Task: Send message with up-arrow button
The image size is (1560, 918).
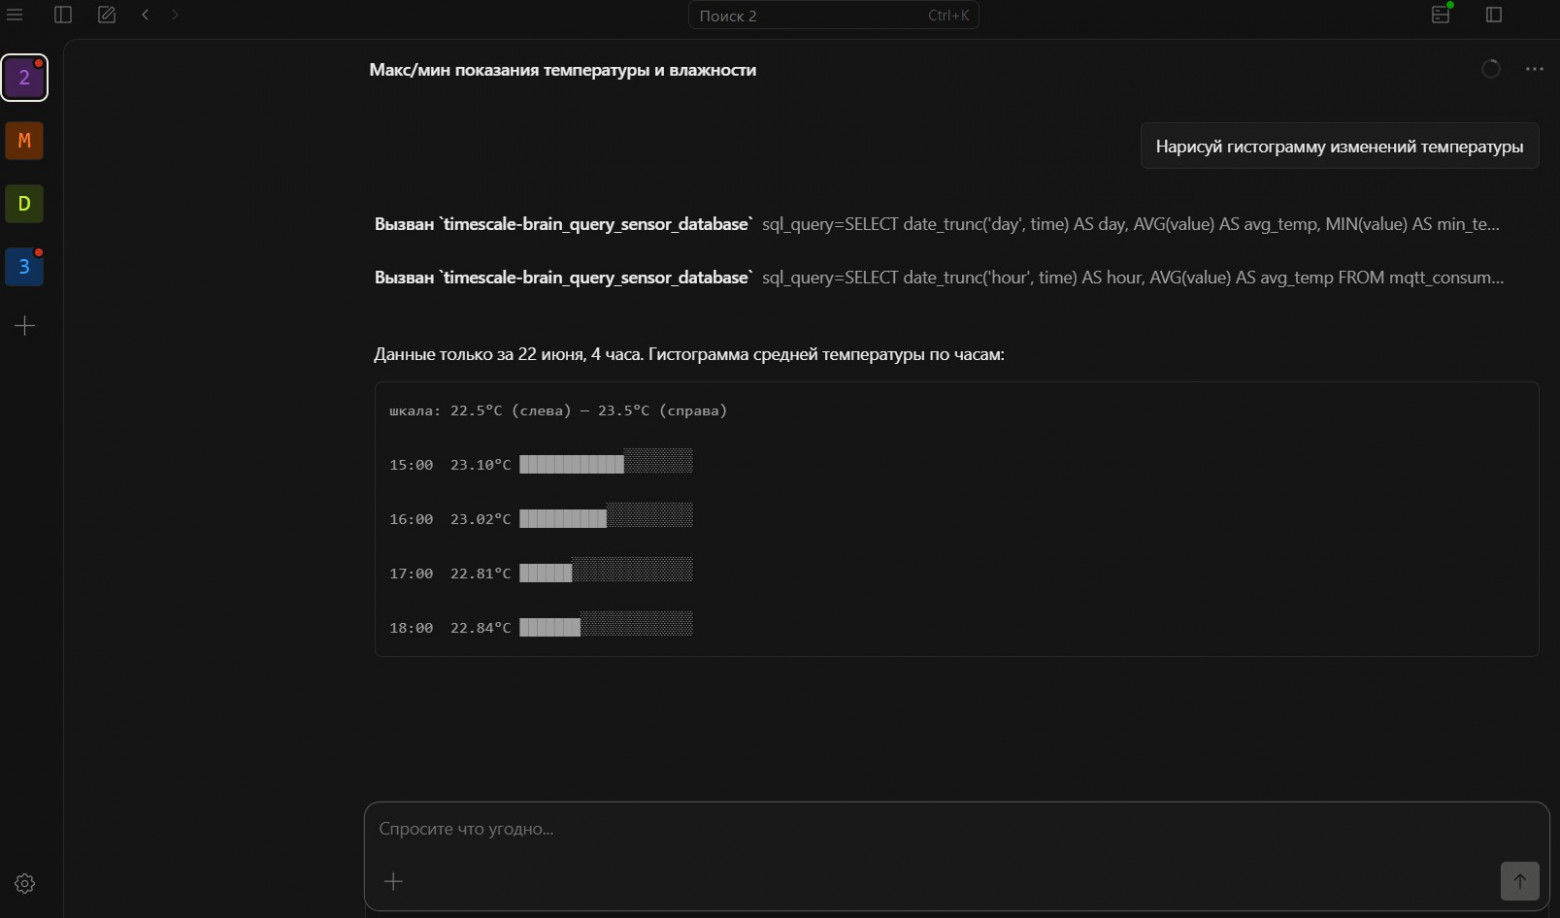Action: [x=1520, y=881]
